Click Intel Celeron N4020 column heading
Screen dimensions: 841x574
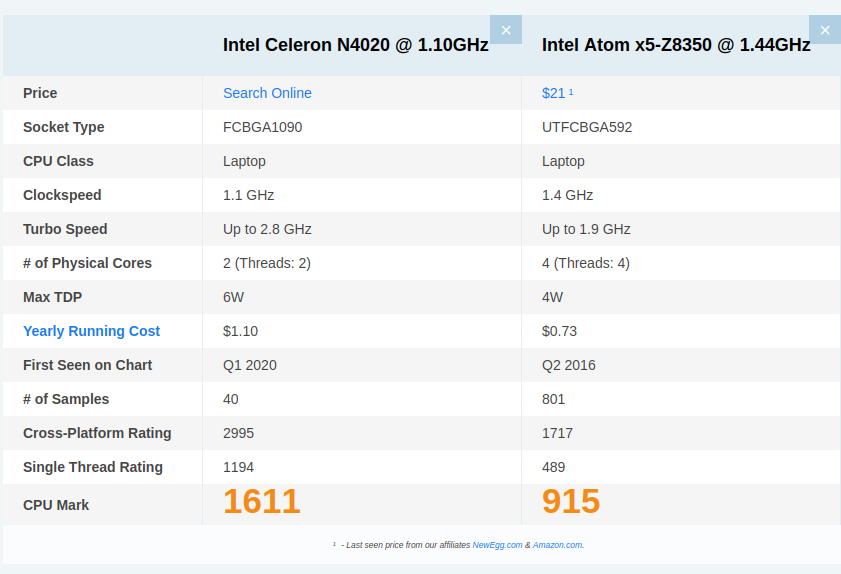click(356, 45)
